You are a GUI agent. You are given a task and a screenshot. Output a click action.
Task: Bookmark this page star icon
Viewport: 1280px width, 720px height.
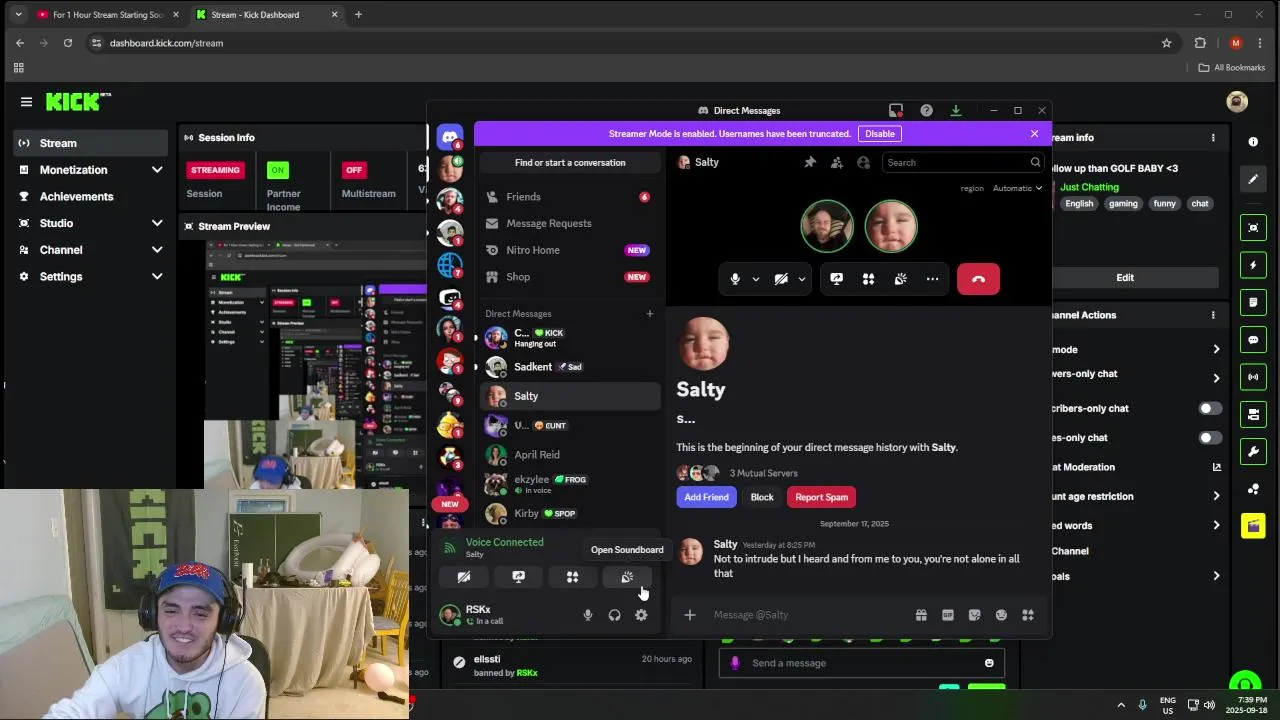[1166, 43]
